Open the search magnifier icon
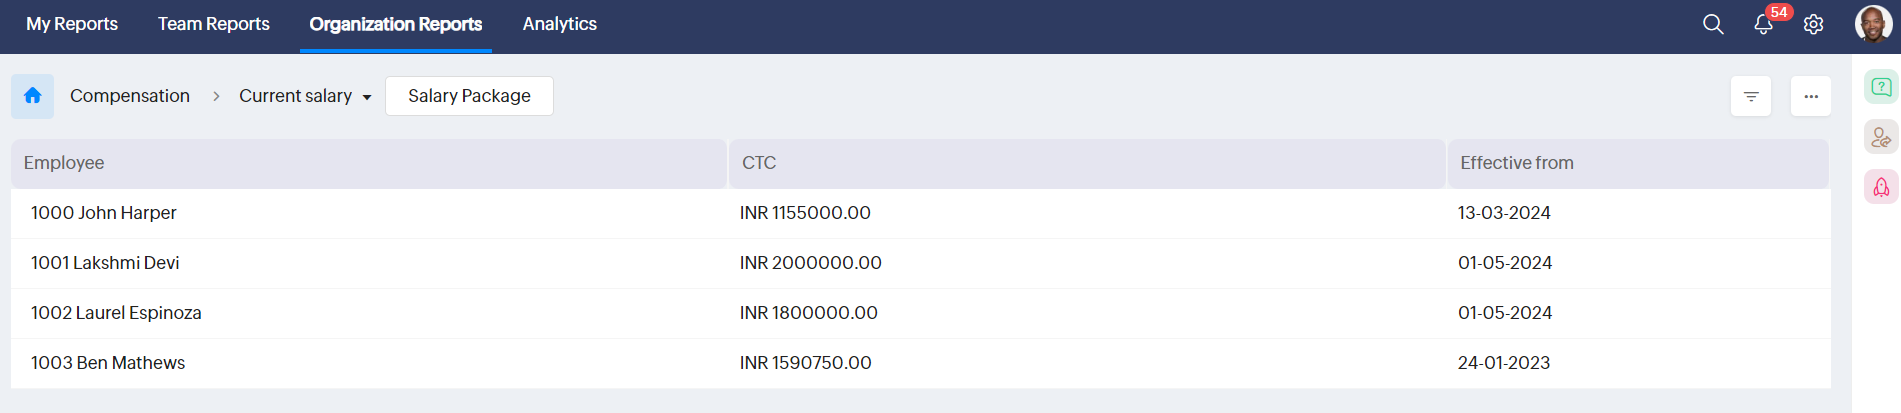Image resolution: width=1901 pixels, height=413 pixels. pos(1713,24)
